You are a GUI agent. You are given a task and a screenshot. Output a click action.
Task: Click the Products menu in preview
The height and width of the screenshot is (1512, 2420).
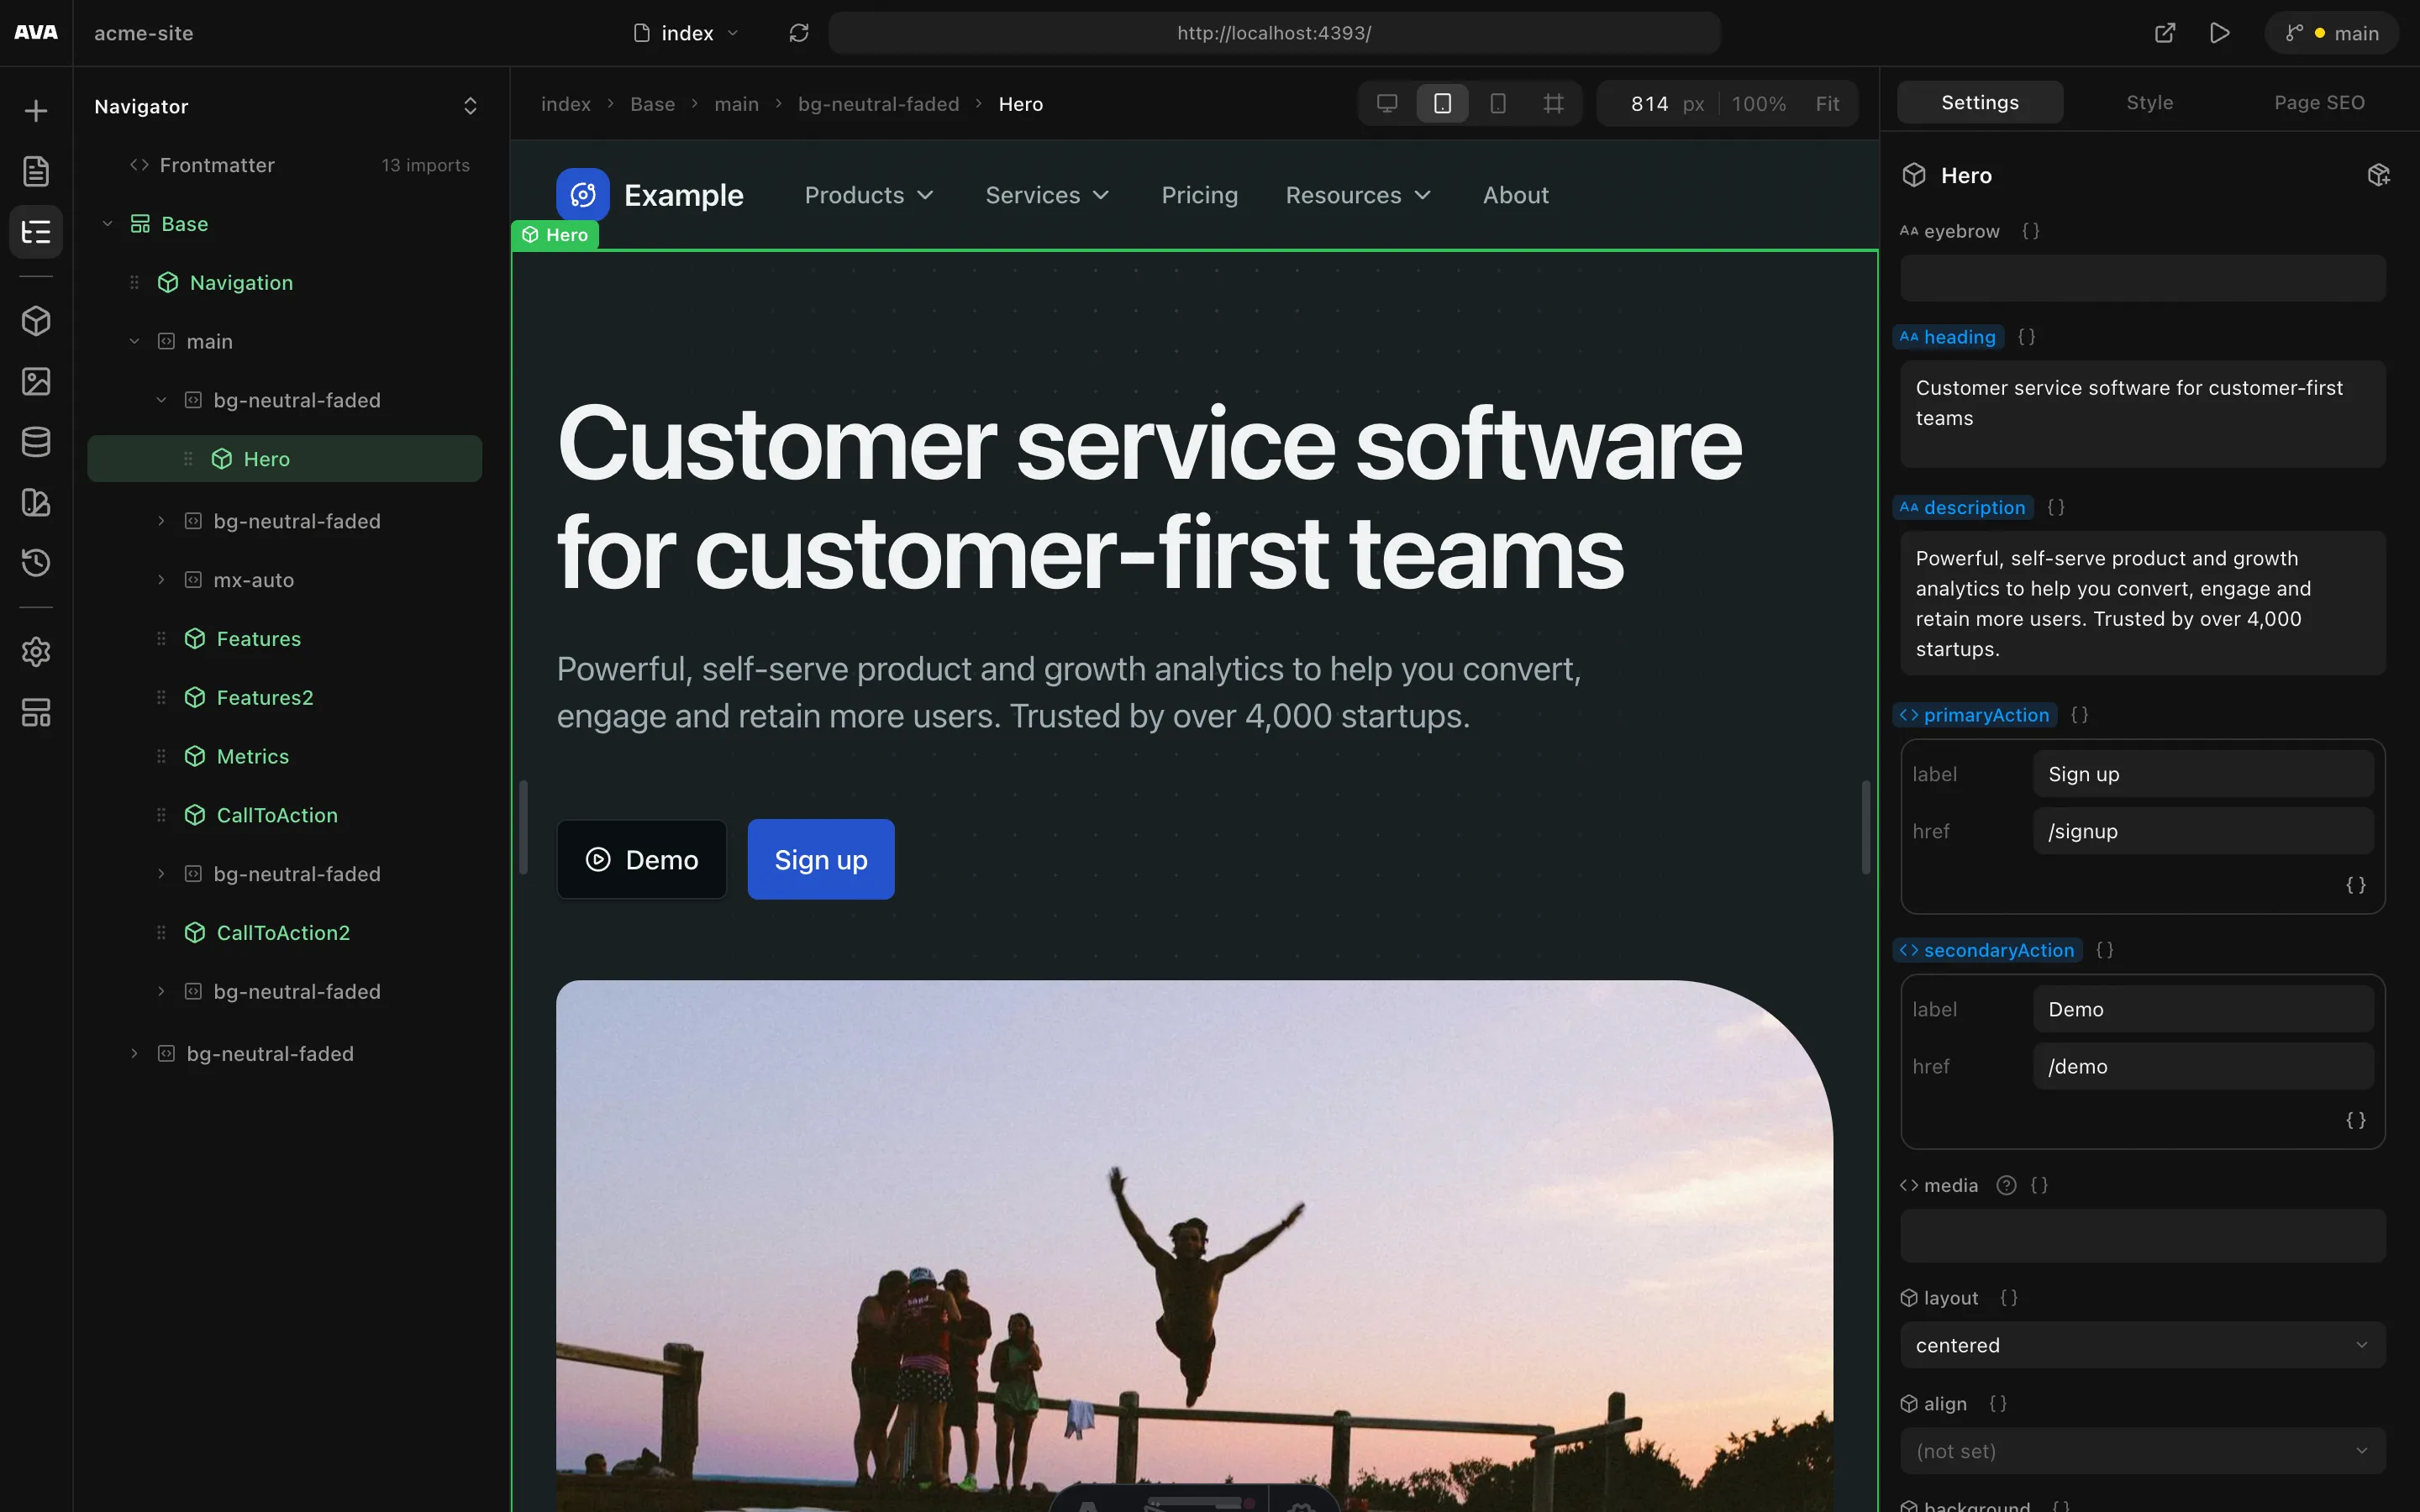point(869,195)
